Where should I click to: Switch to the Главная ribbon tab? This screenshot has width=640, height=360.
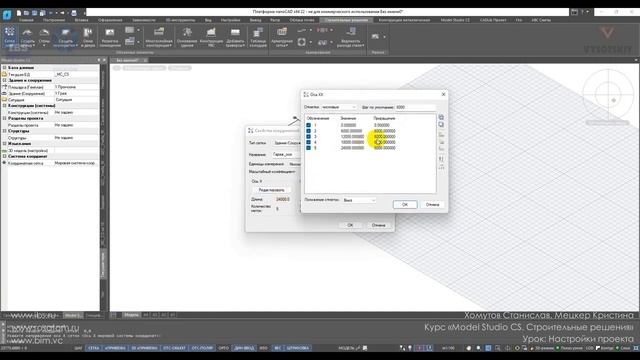pyautogui.click(x=26, y=20)
